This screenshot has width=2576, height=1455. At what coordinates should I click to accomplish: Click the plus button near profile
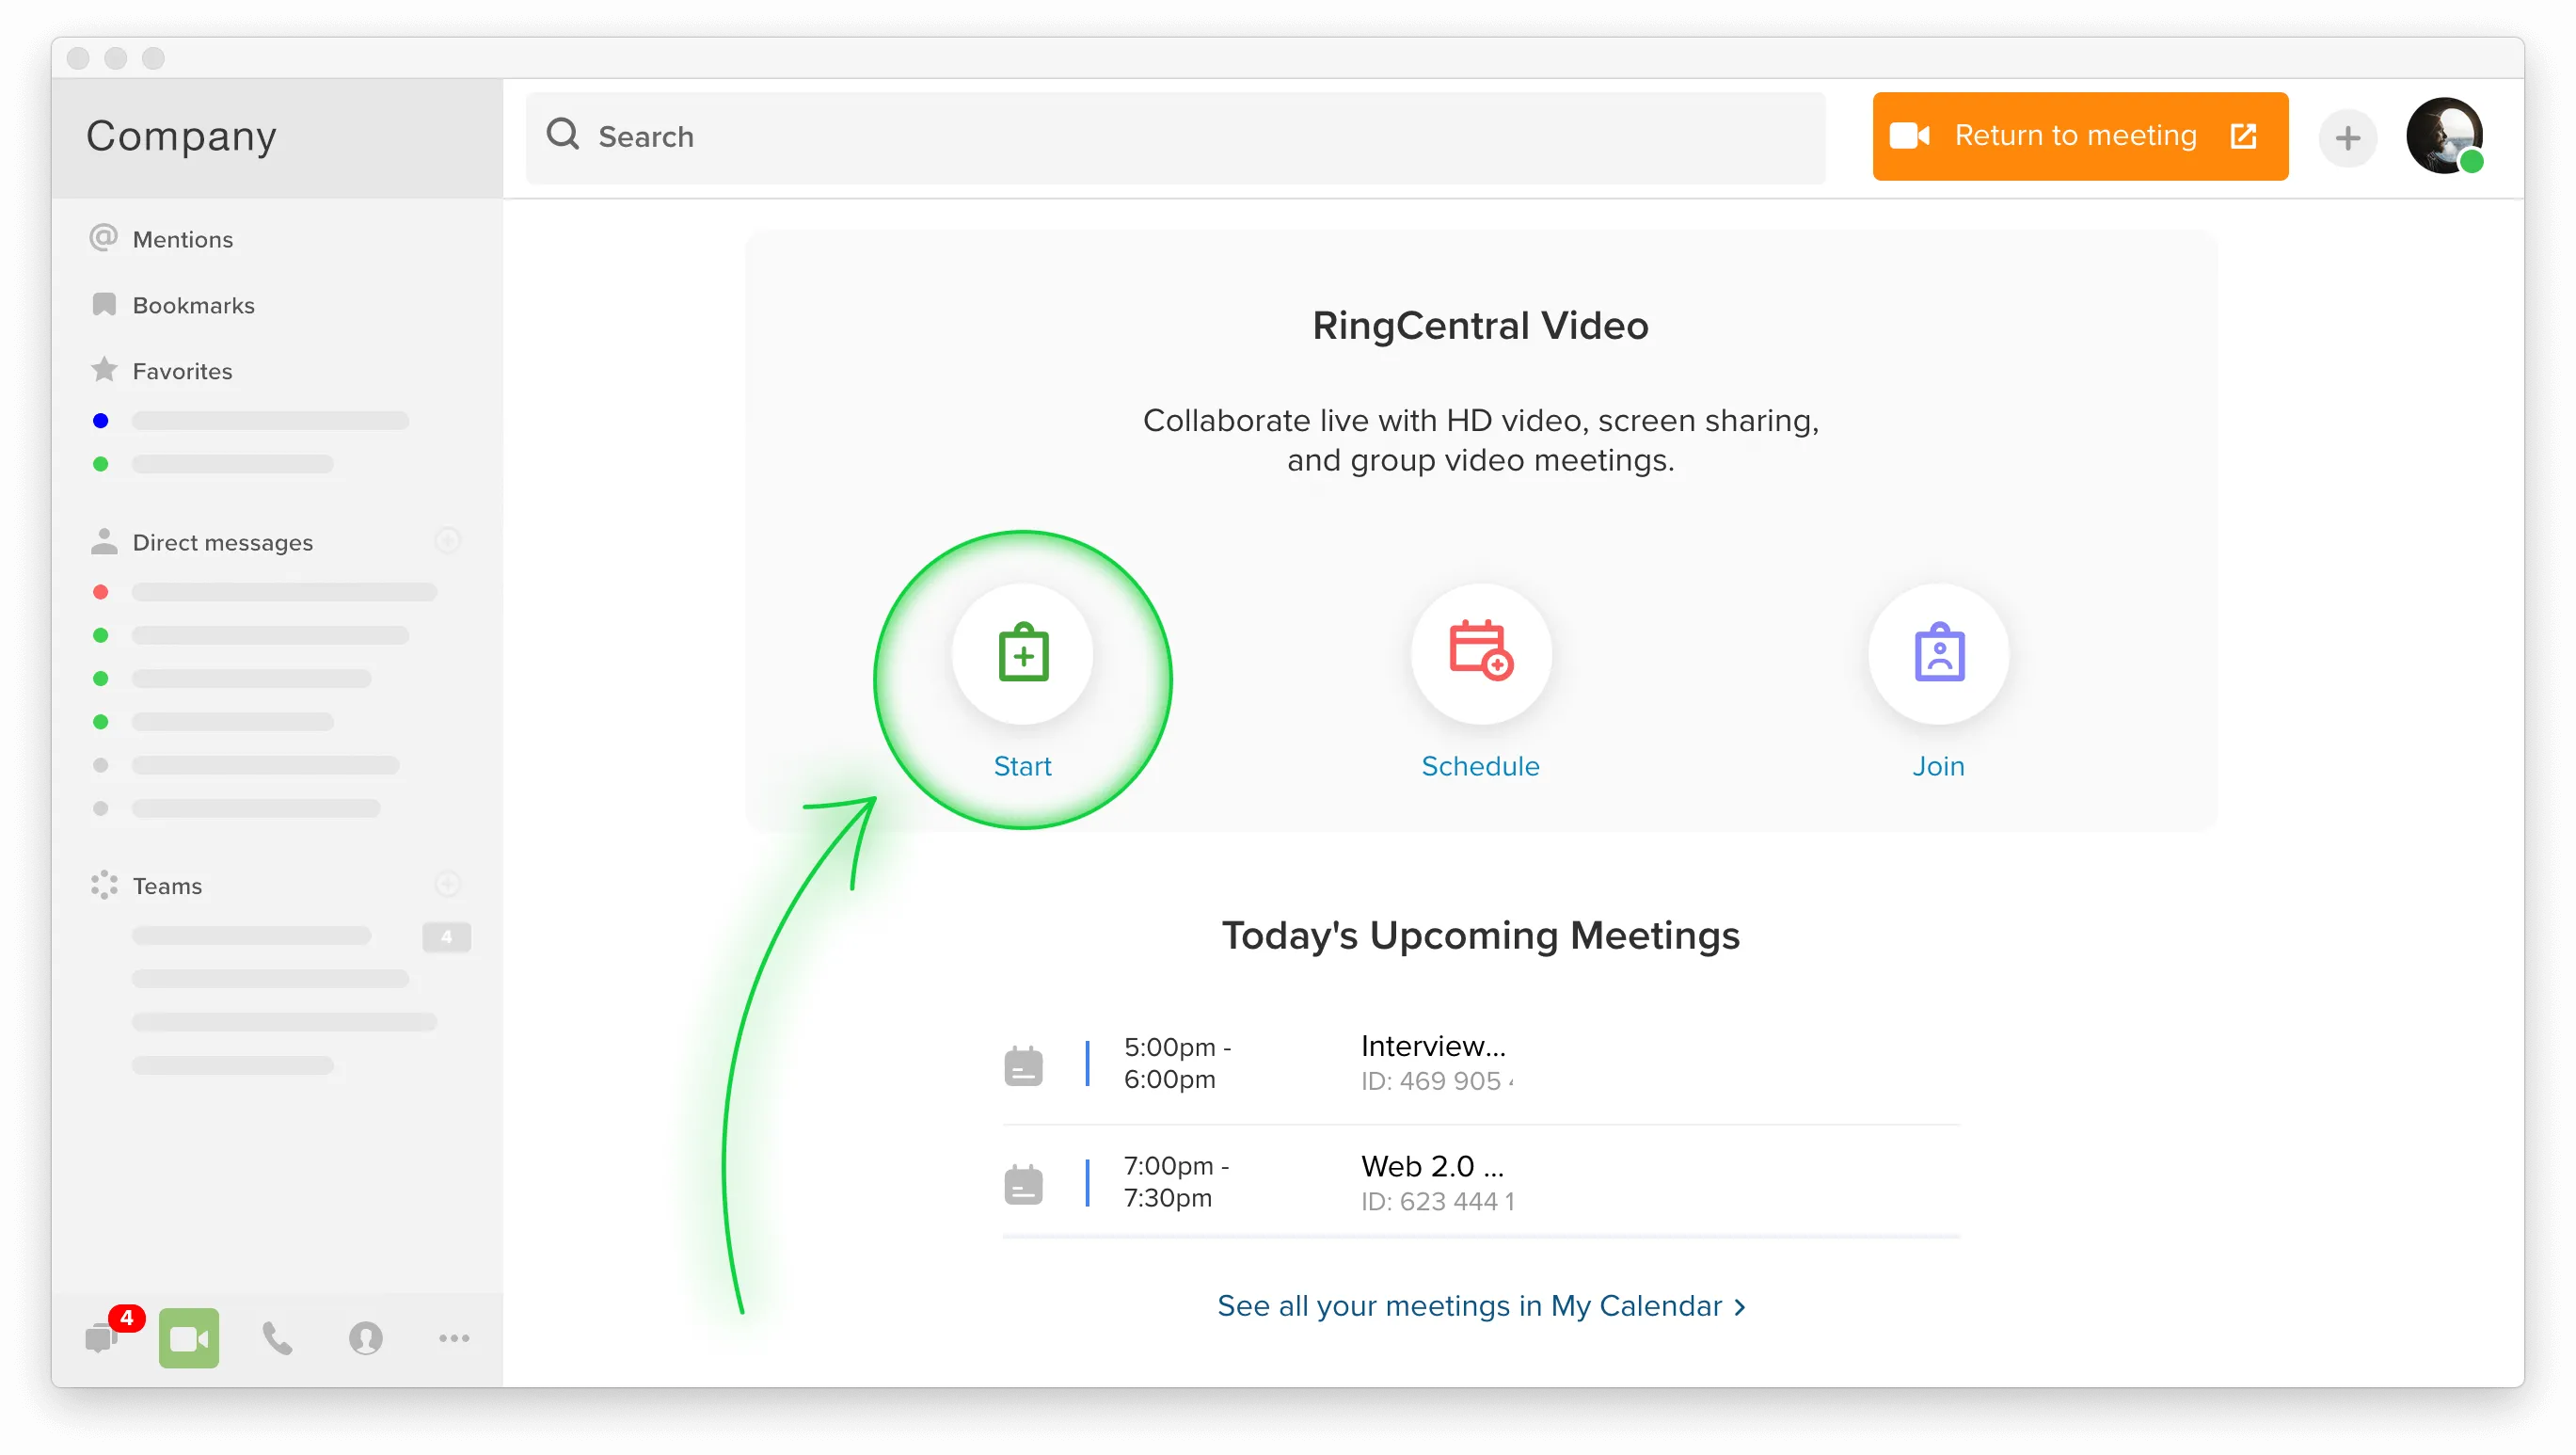(x=2347, y=137)
